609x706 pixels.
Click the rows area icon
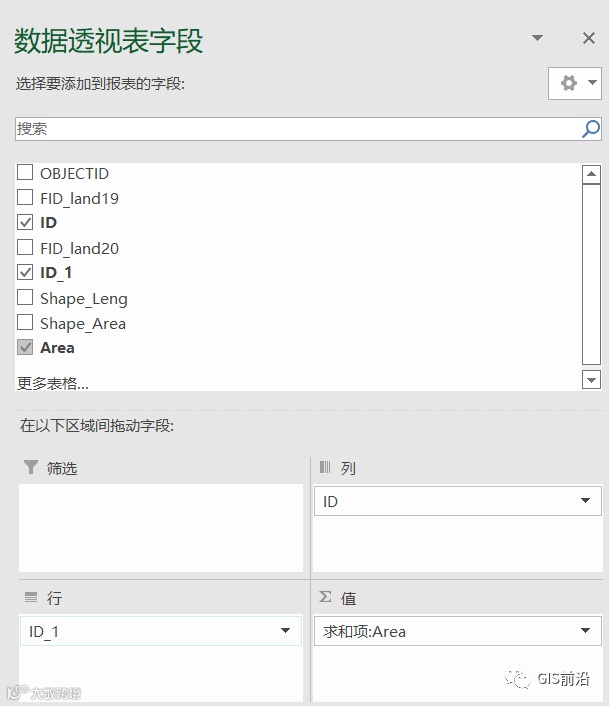click(30, 597)
